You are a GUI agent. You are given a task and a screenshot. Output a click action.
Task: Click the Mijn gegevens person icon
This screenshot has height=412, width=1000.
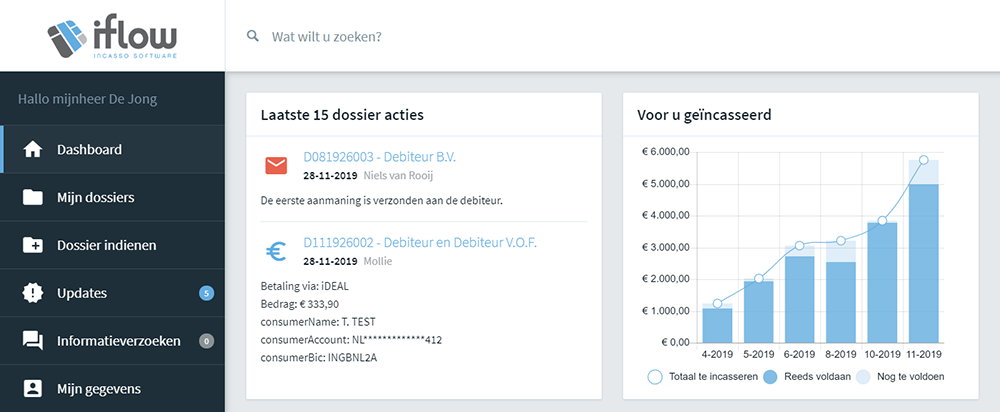tap(33, 389)
